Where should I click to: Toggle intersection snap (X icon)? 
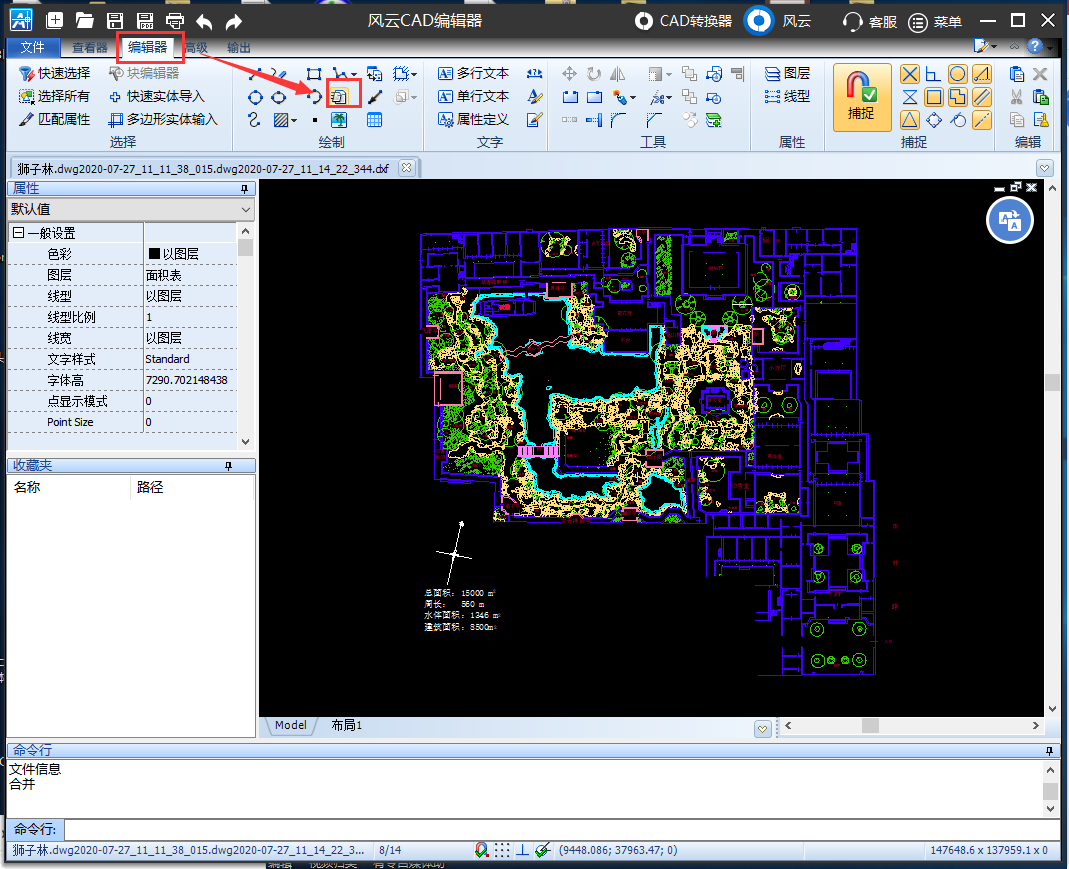coord(909,74)
